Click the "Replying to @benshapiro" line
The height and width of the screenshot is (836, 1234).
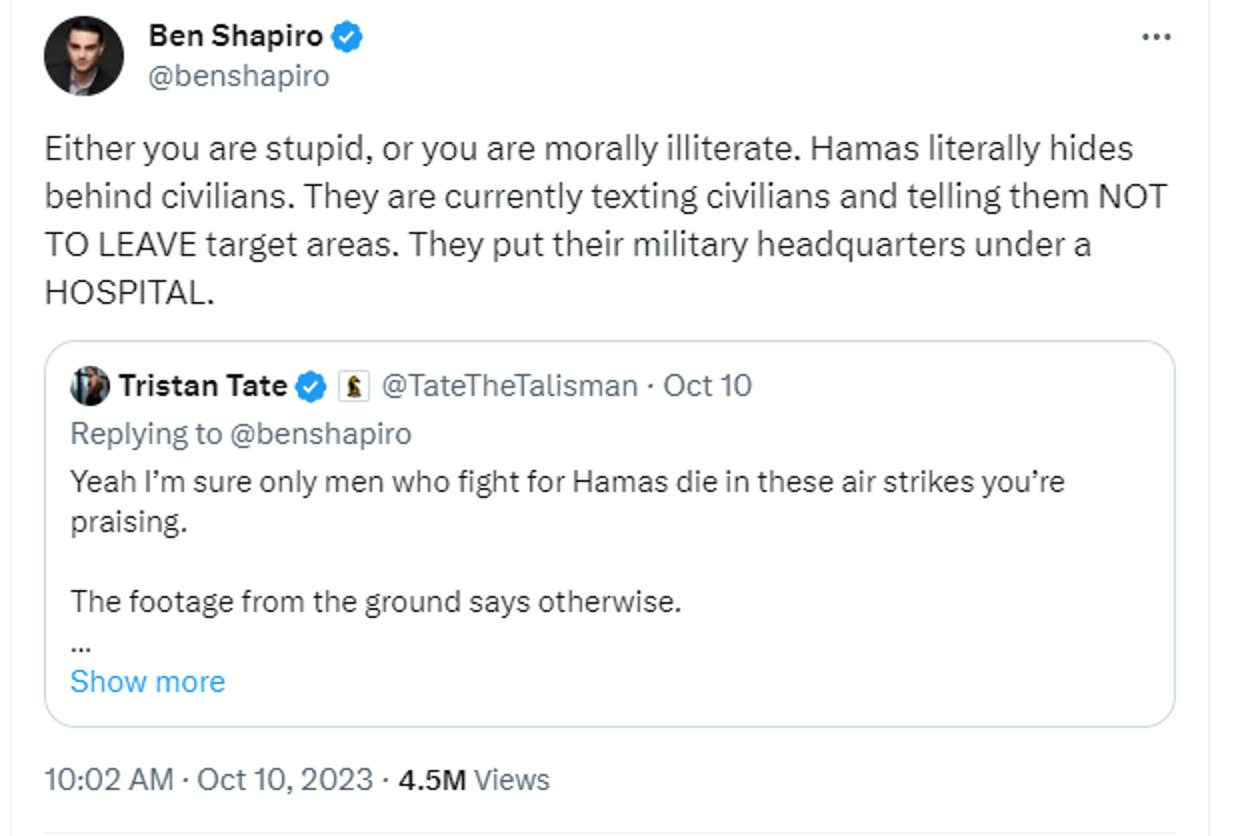coord(240,433)
